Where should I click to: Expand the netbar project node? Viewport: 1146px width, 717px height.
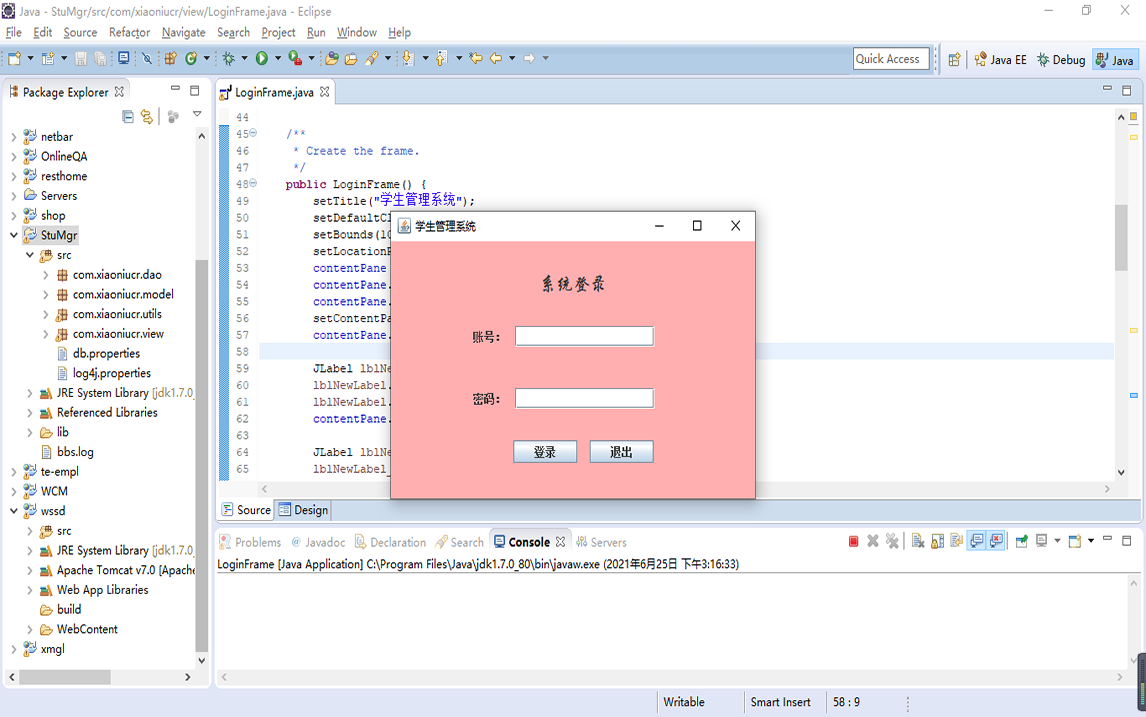(x=13, y=137)
